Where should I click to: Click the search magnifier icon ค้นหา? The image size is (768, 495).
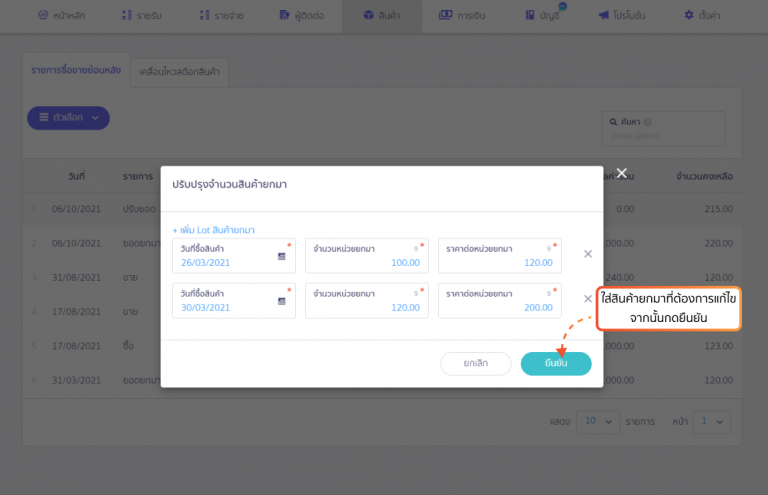click(613, 121)
